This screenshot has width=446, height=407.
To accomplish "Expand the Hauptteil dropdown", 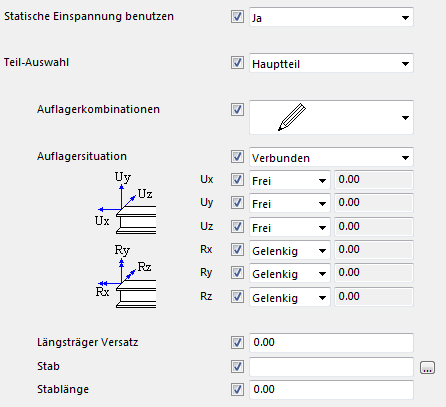I will coord(331,63).
